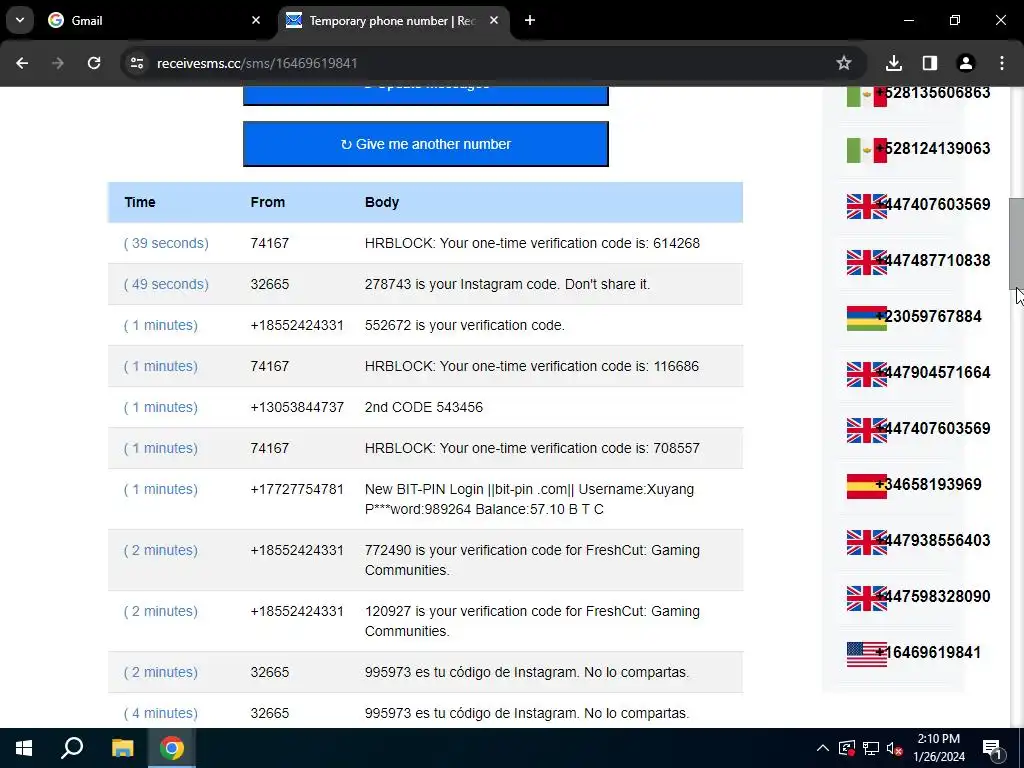The image size is (1024, 768).
Task: Click the Mauritius flag beside +23059767884
Action: click(x=867, y=319)
